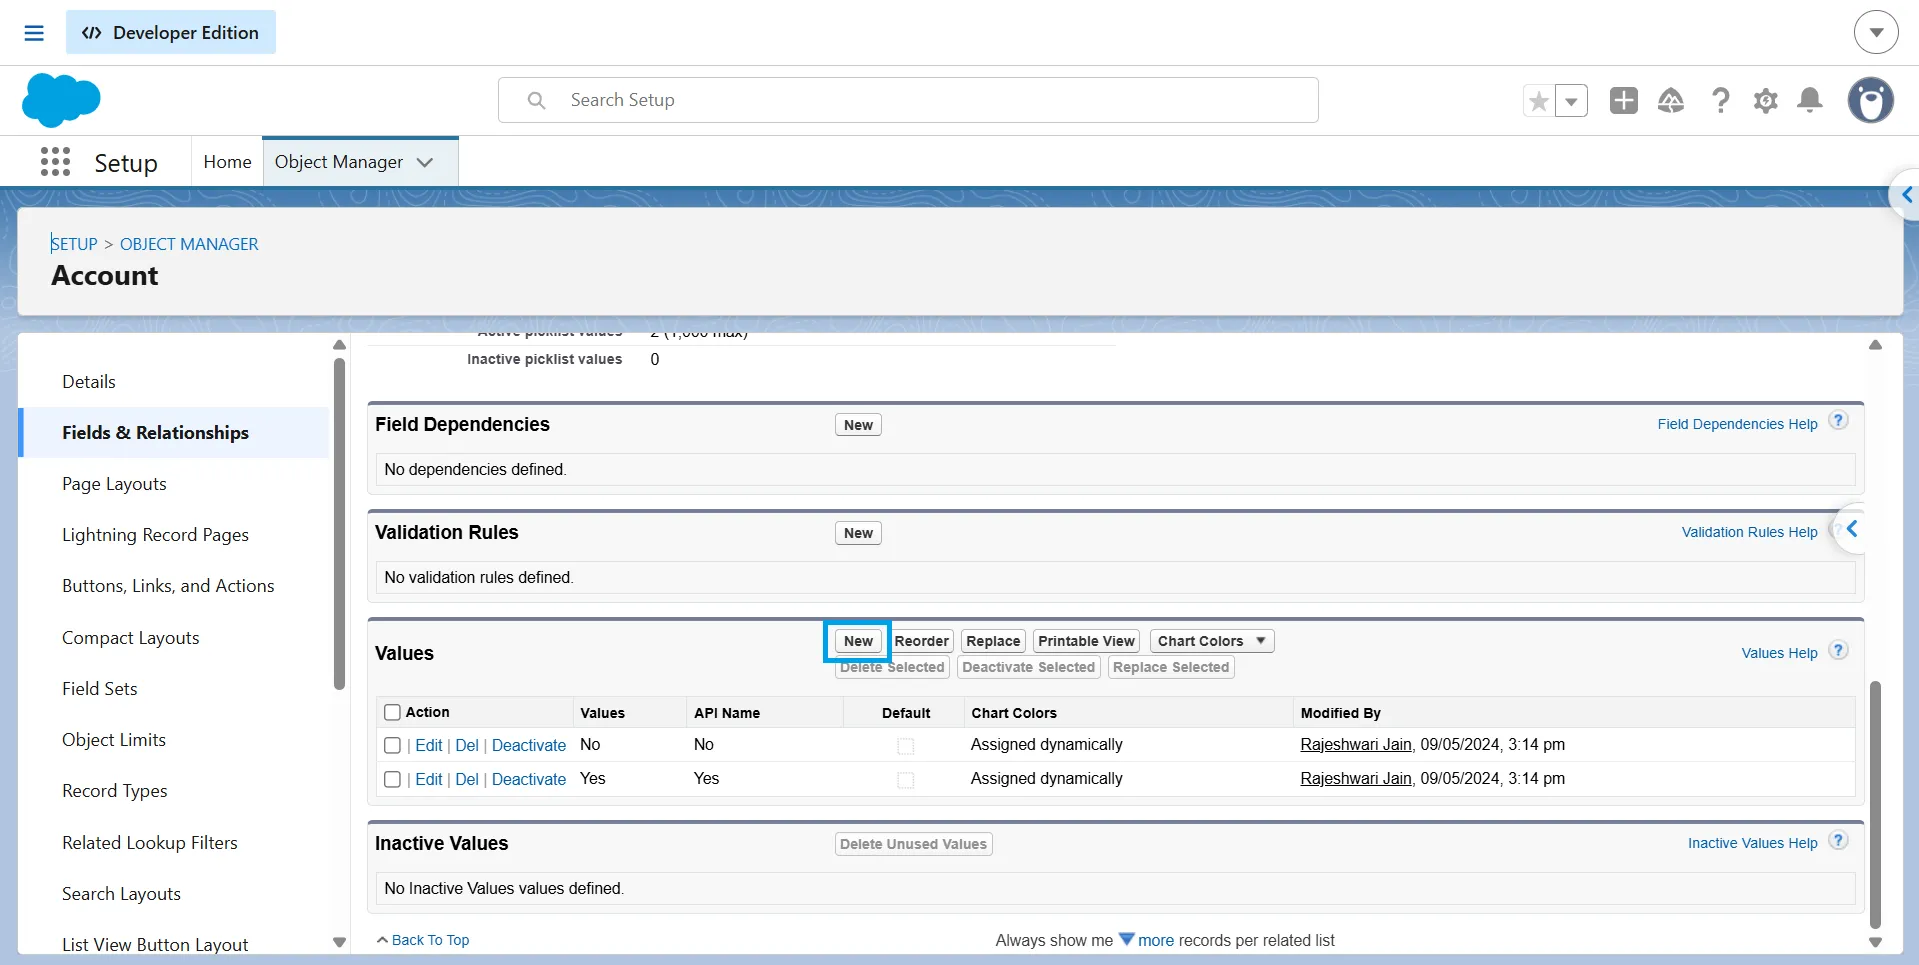Image resolution: width=1919 pixels, height=965 pixels.
Task: Click the Reorder button
Action: pyautogui.click(x=921, y=641)
